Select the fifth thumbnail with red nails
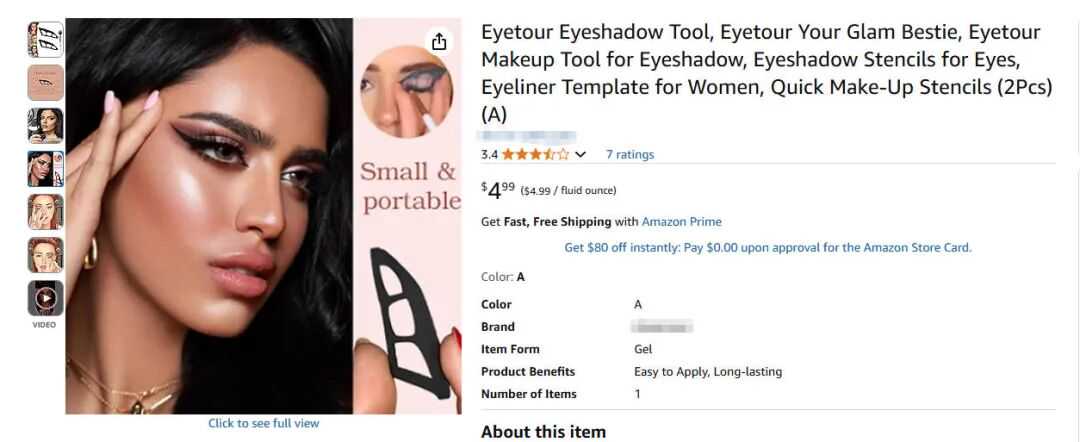The height and width of the screenshot is (442, 1080). click(45, 212)
